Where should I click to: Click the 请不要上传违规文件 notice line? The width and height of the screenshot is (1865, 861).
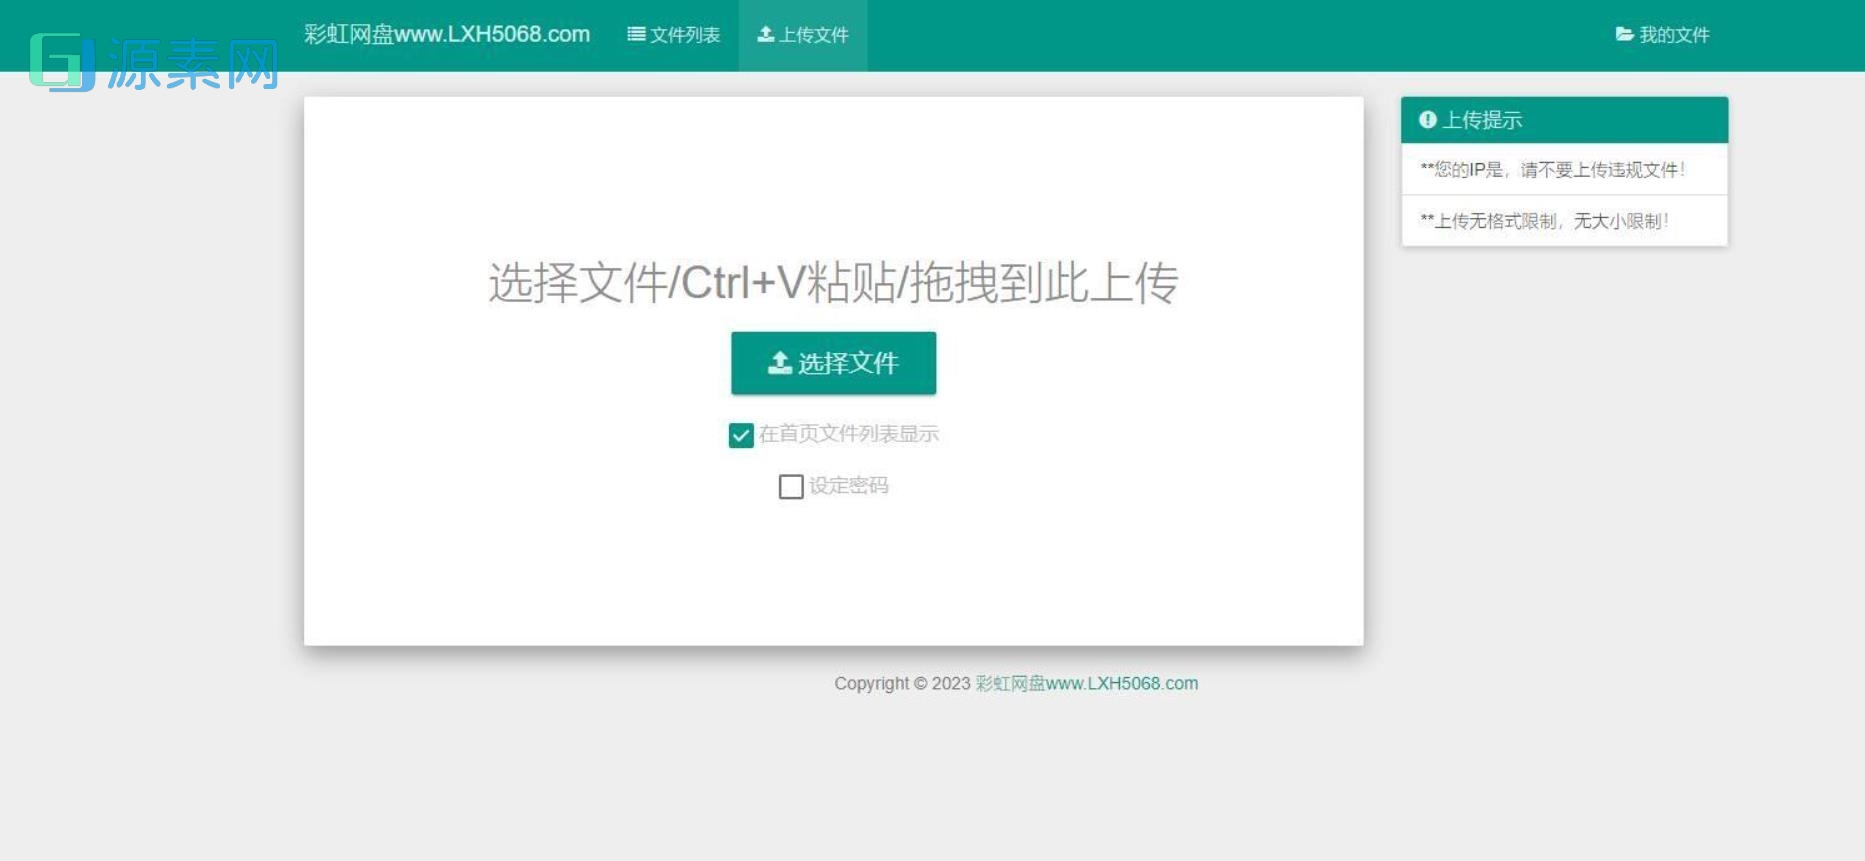1564,170
